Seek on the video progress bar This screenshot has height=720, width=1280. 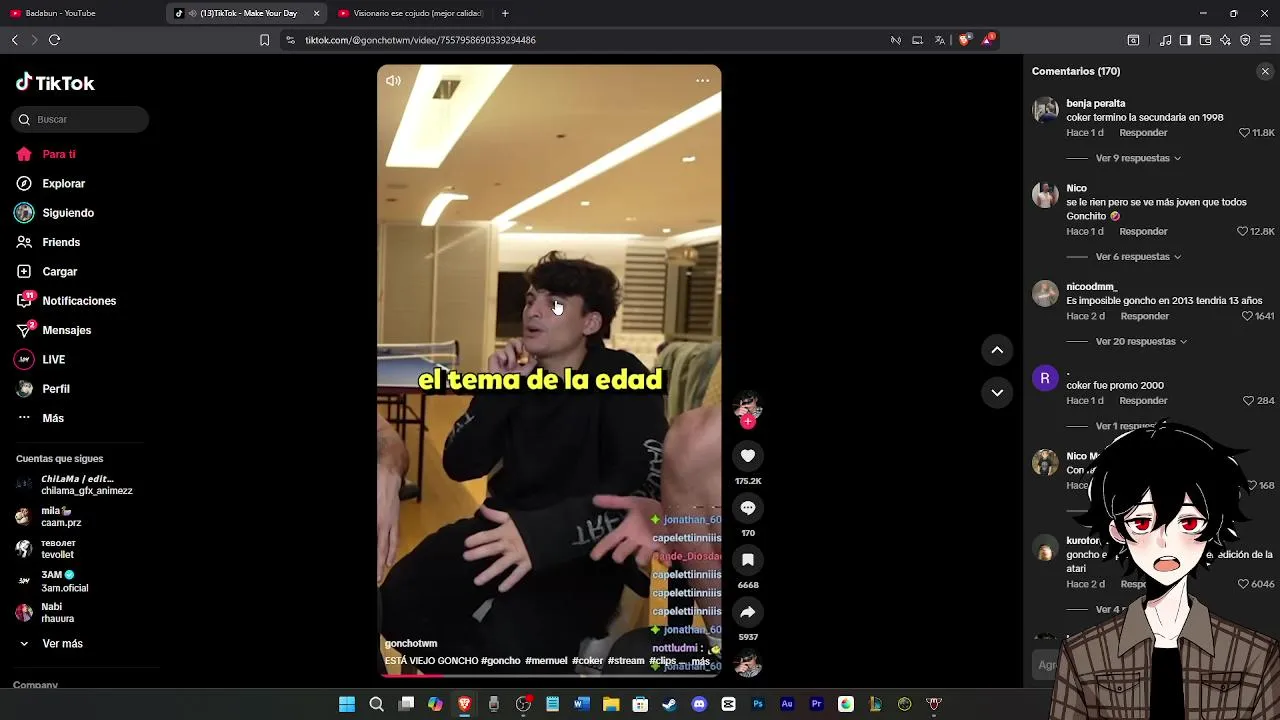pos(549,675)
